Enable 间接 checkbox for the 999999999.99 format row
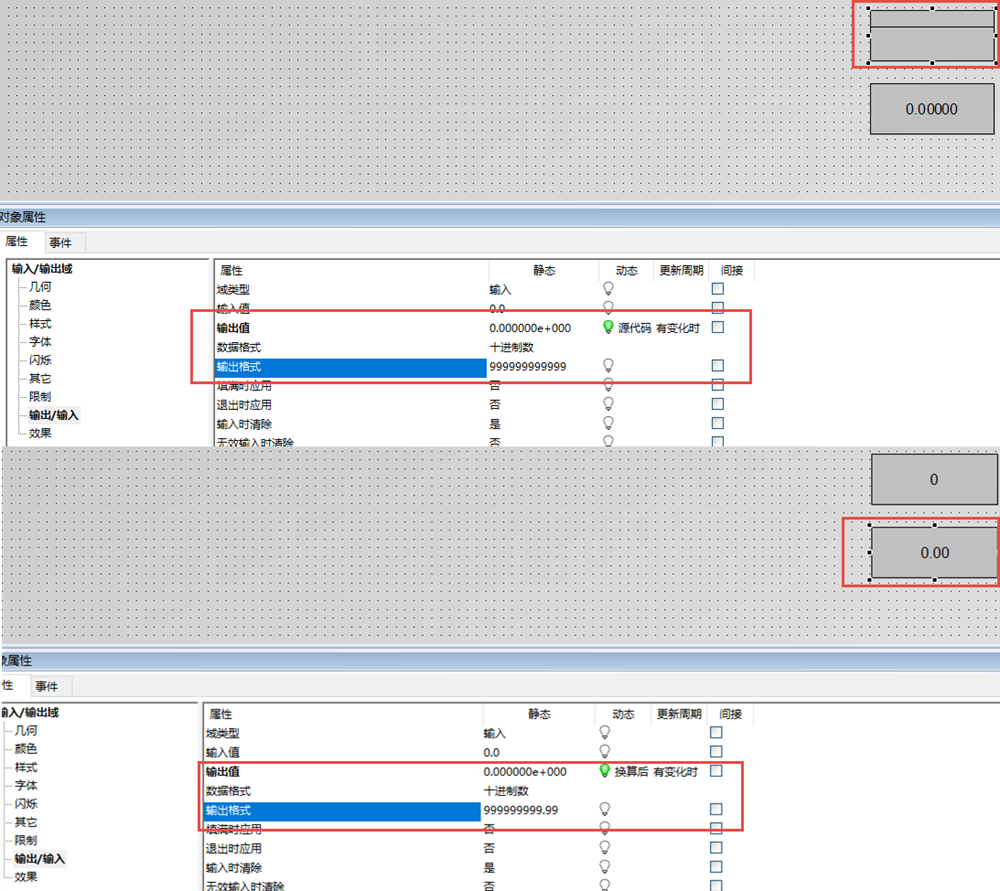This screenshot has height=891, width=1000. coord(717,808)
